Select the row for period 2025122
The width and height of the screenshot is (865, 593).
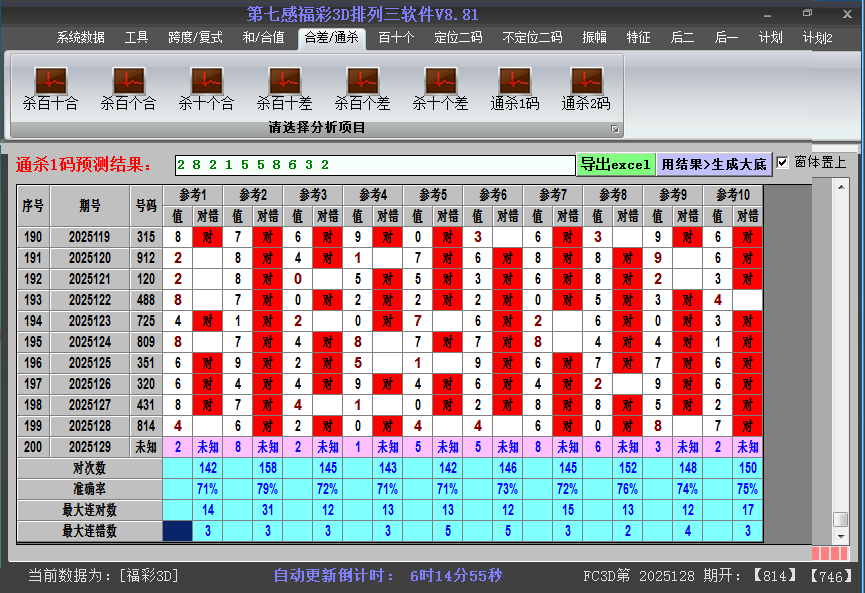coord(389,300)
